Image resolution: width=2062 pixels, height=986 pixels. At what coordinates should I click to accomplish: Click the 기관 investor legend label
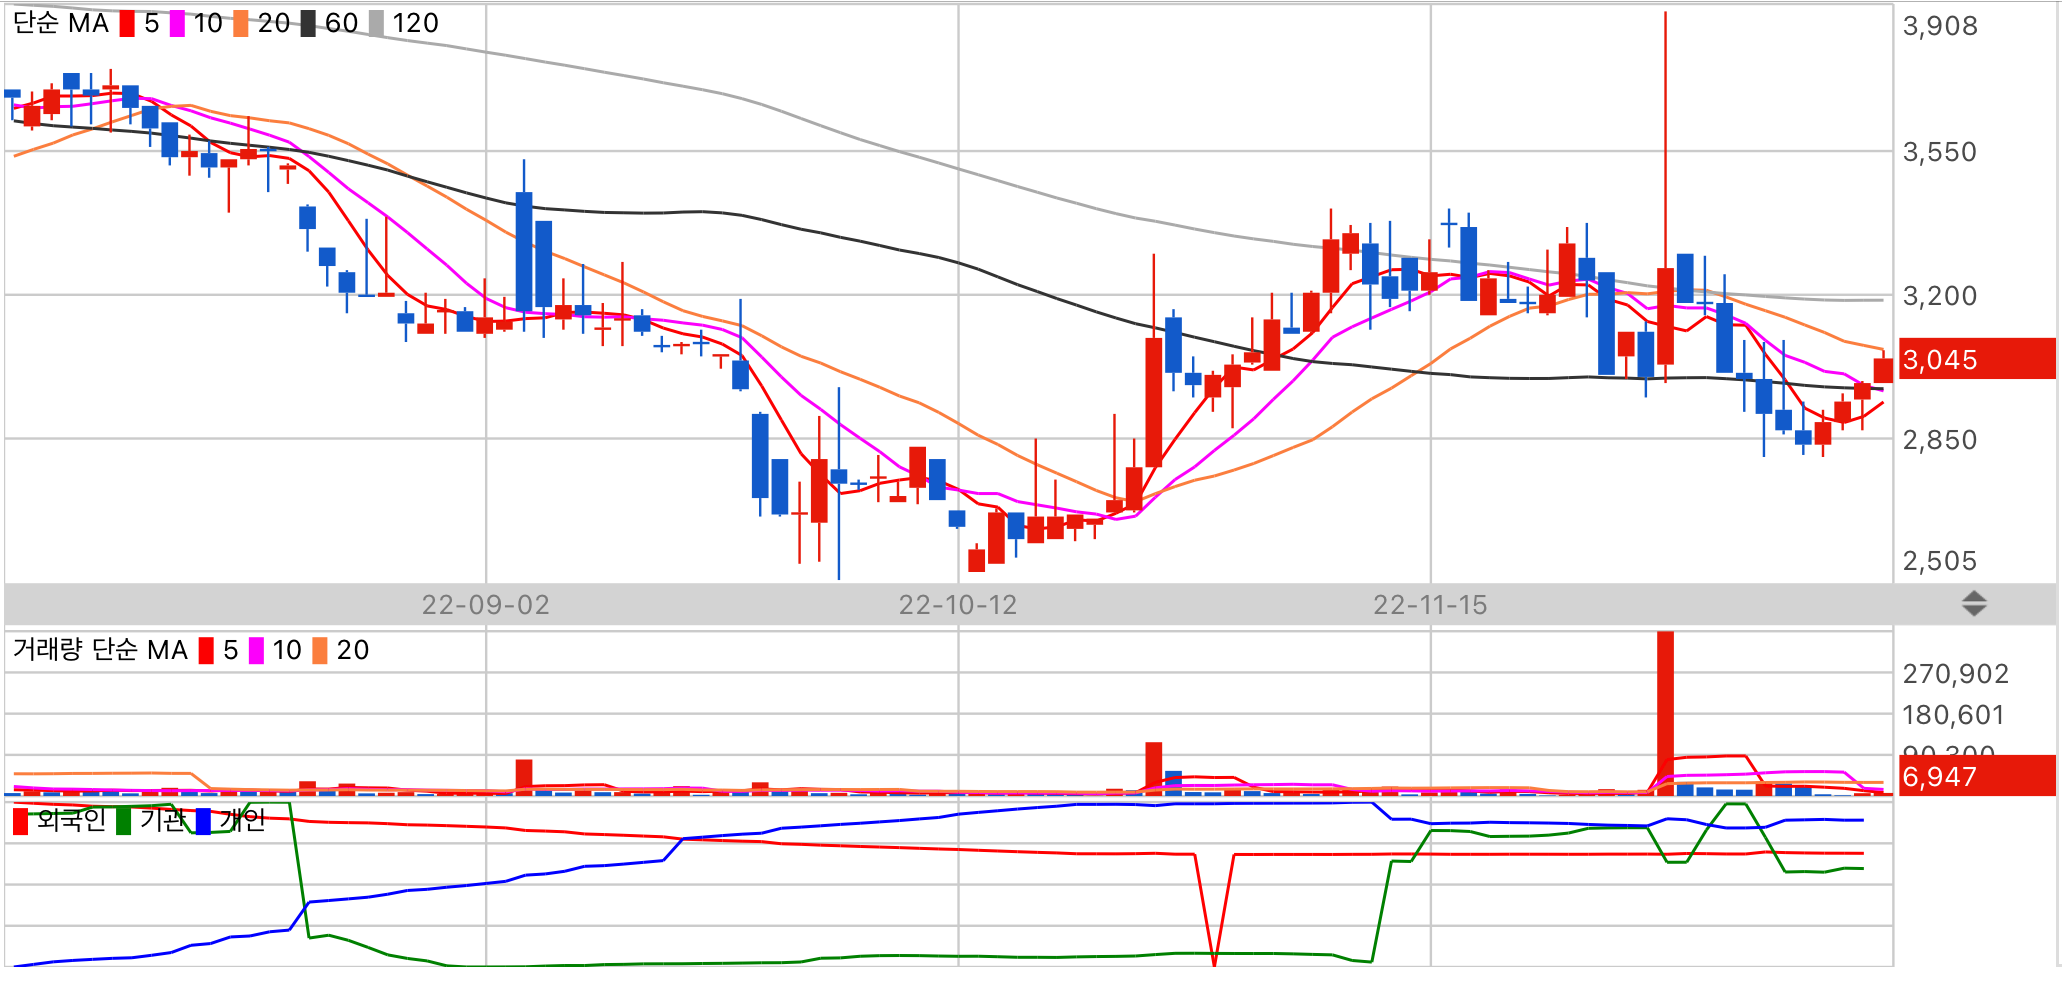(162, 821)
